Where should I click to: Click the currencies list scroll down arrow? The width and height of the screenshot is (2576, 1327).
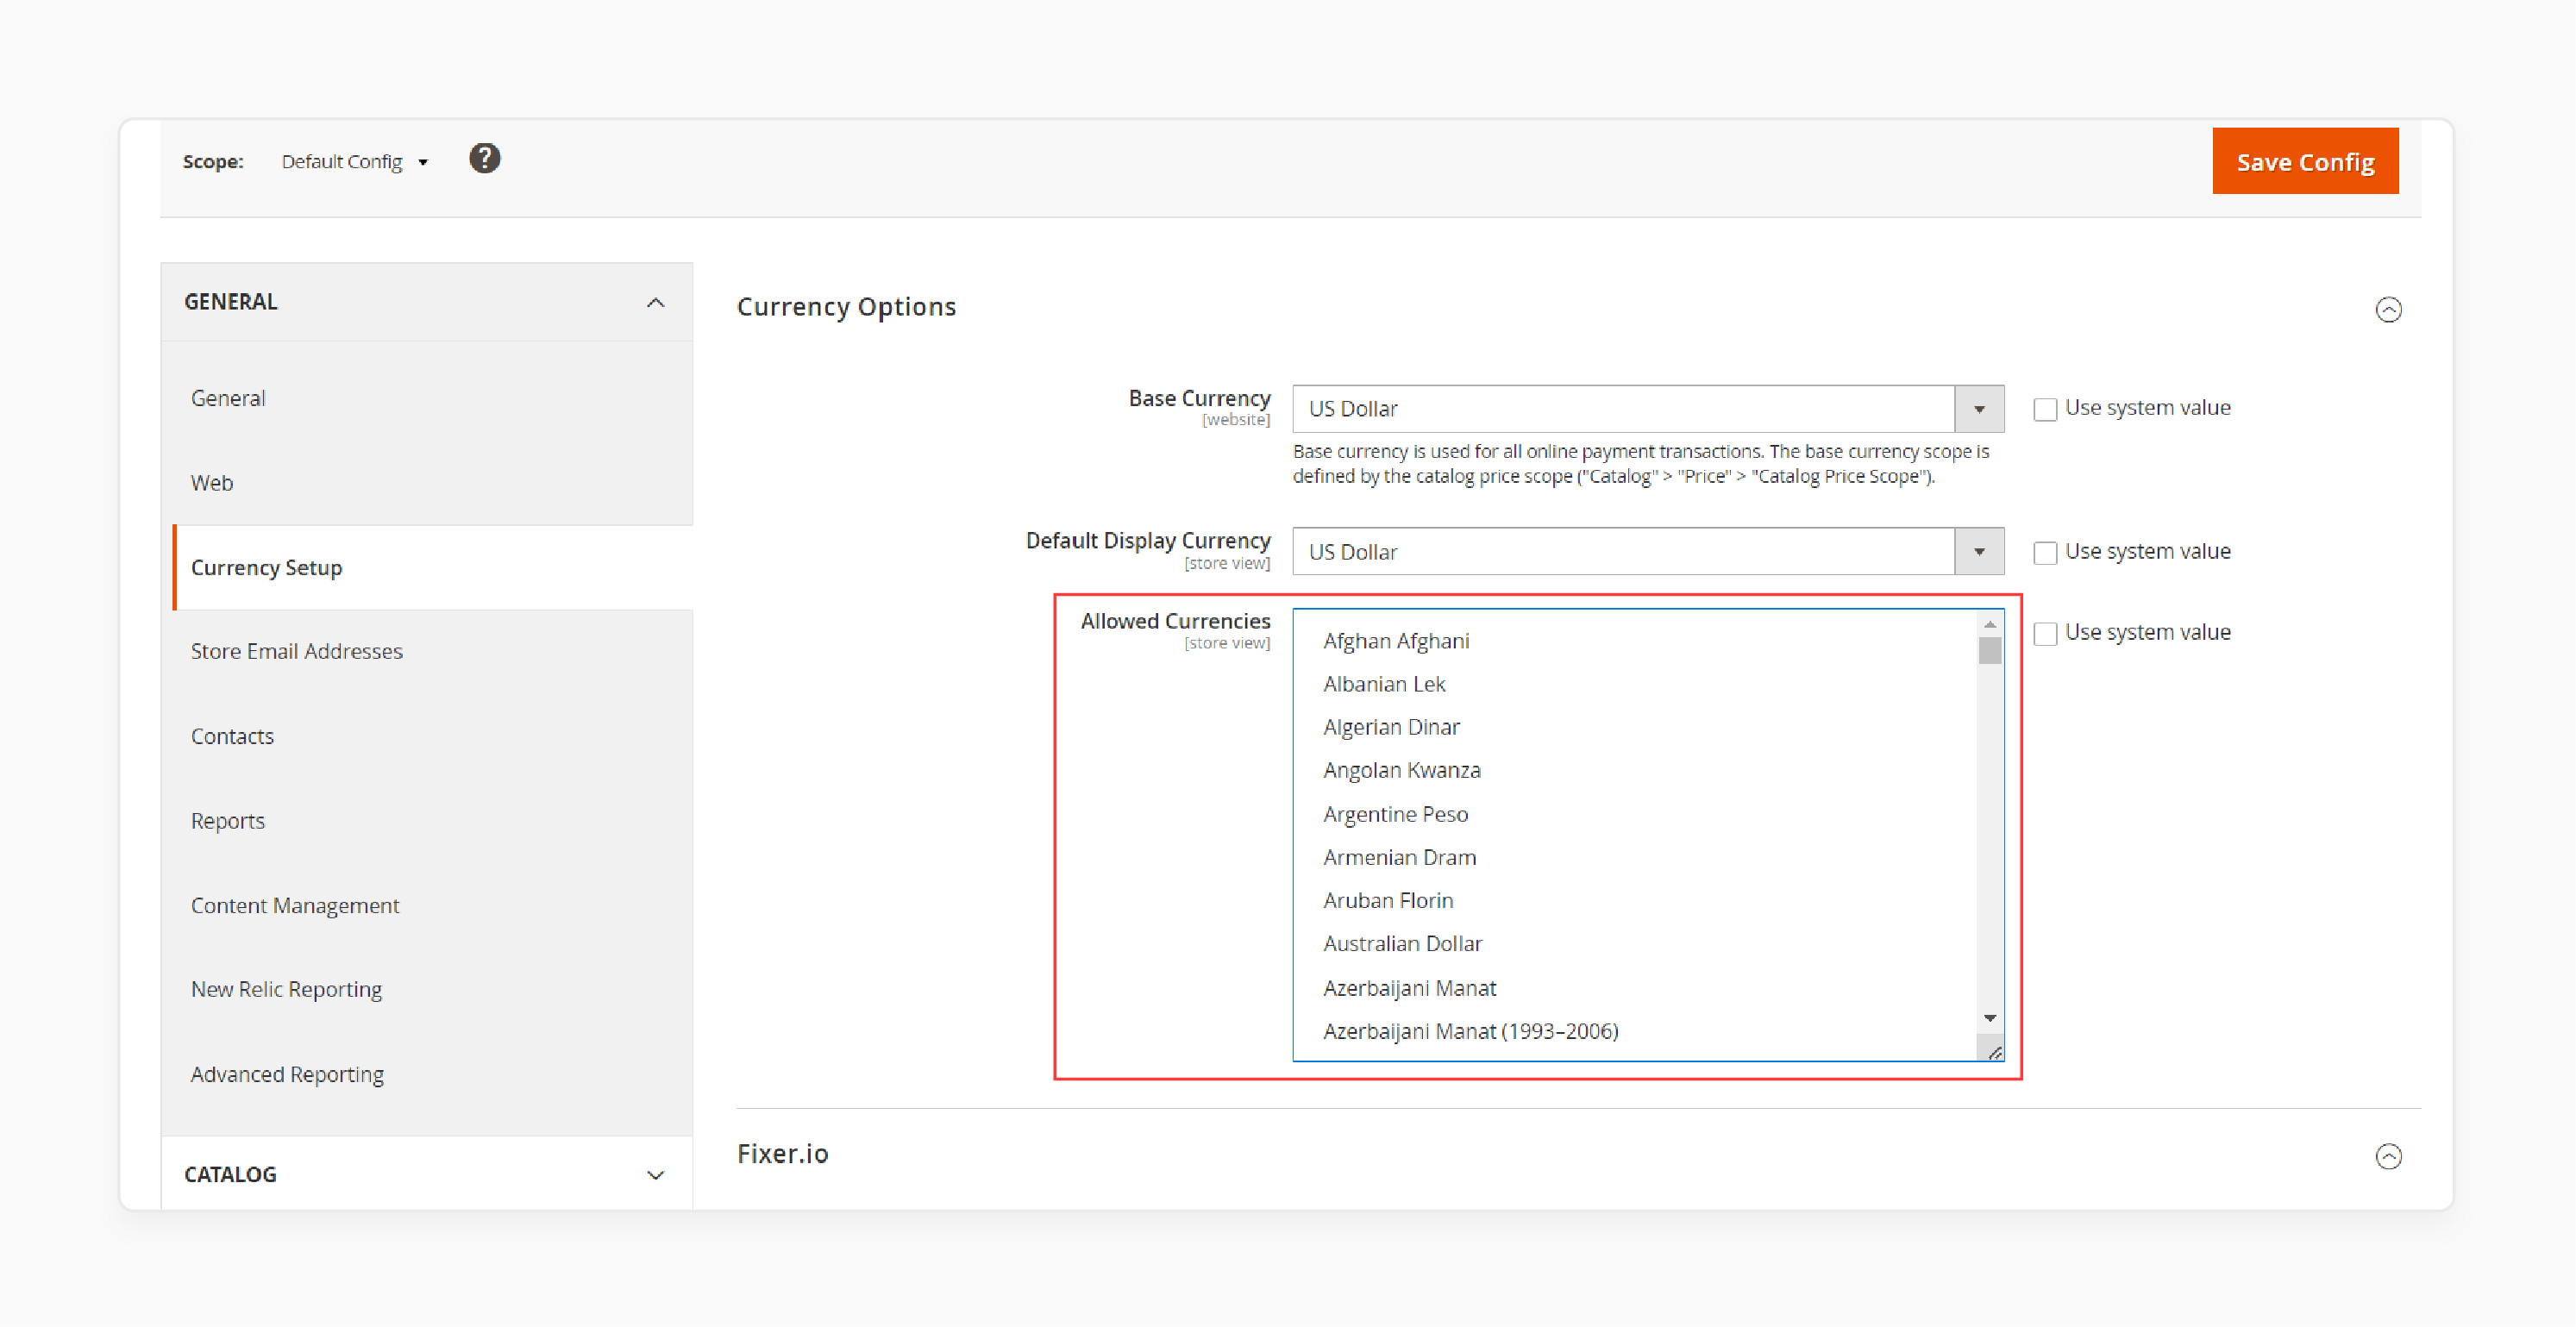pos(1990,1018)
